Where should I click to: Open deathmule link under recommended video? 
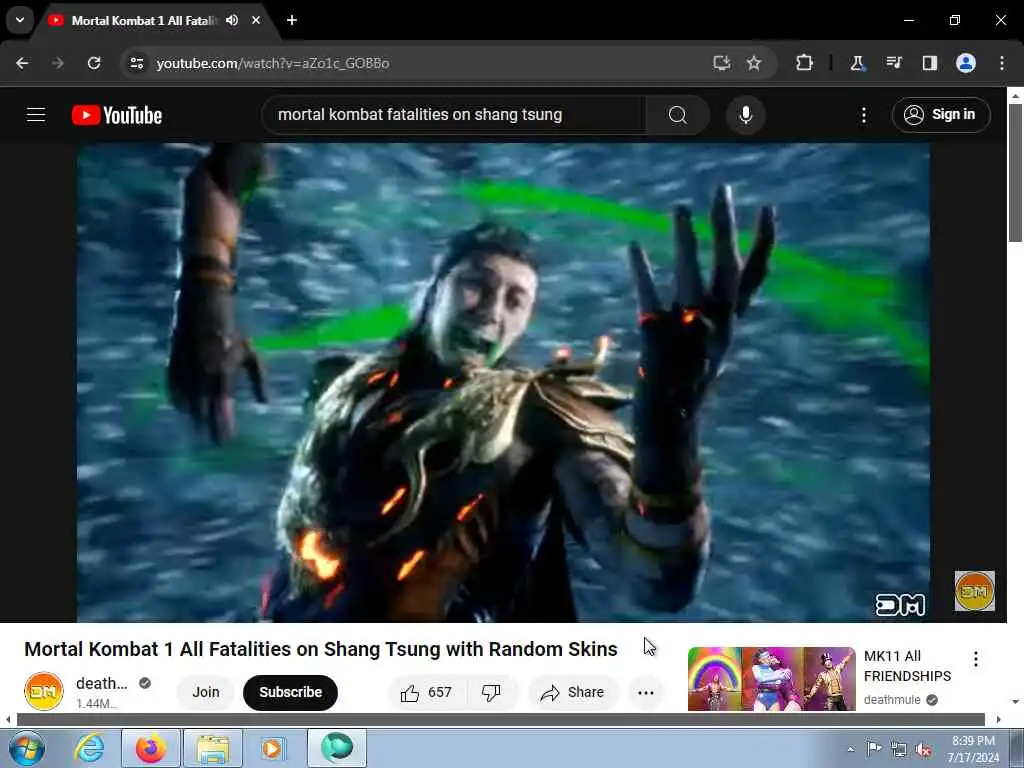(892, 699)
